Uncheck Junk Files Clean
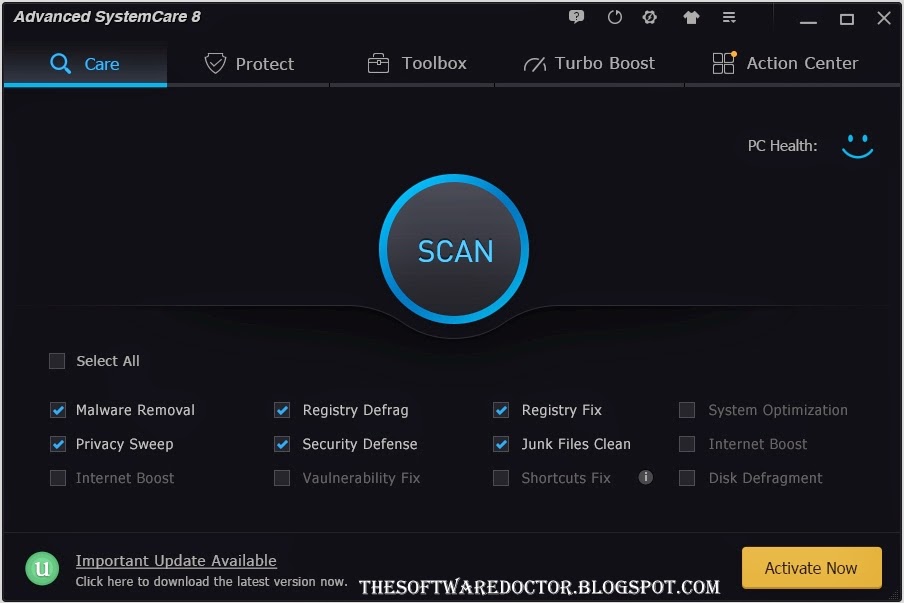Viewport: 904px width, 603px height. pyautogui.click(x=501, y=444)
